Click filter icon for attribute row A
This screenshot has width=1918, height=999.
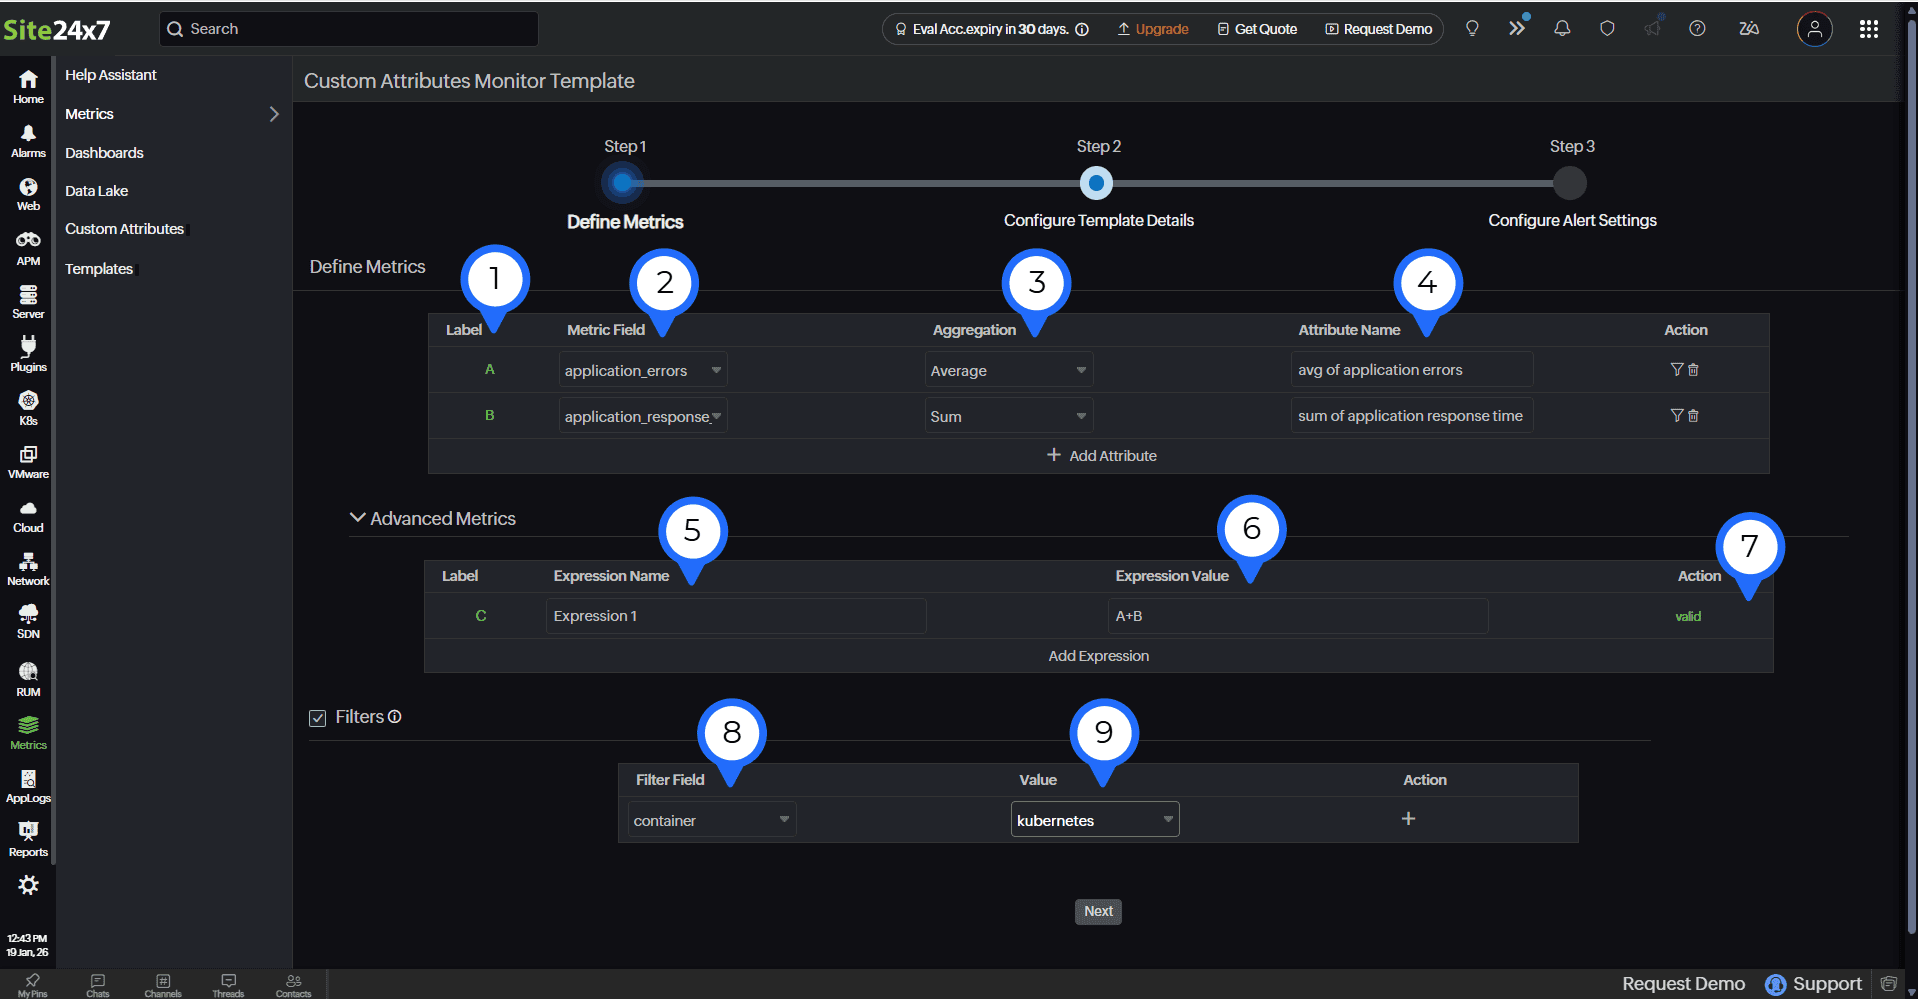point(1677,370)
